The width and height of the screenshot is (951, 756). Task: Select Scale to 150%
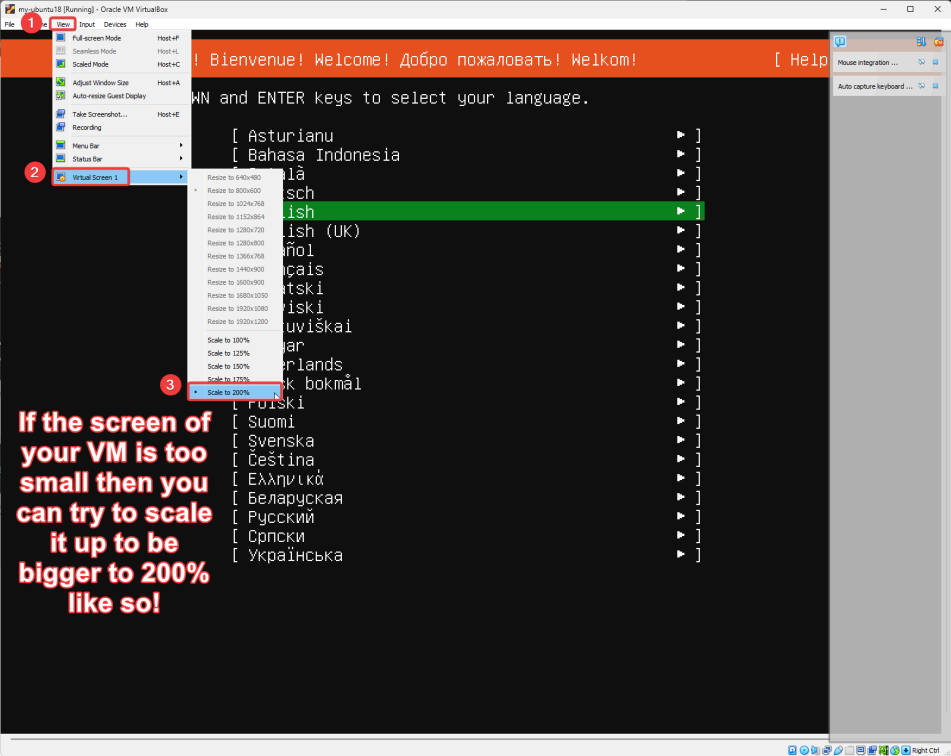[x=235, y=366]
